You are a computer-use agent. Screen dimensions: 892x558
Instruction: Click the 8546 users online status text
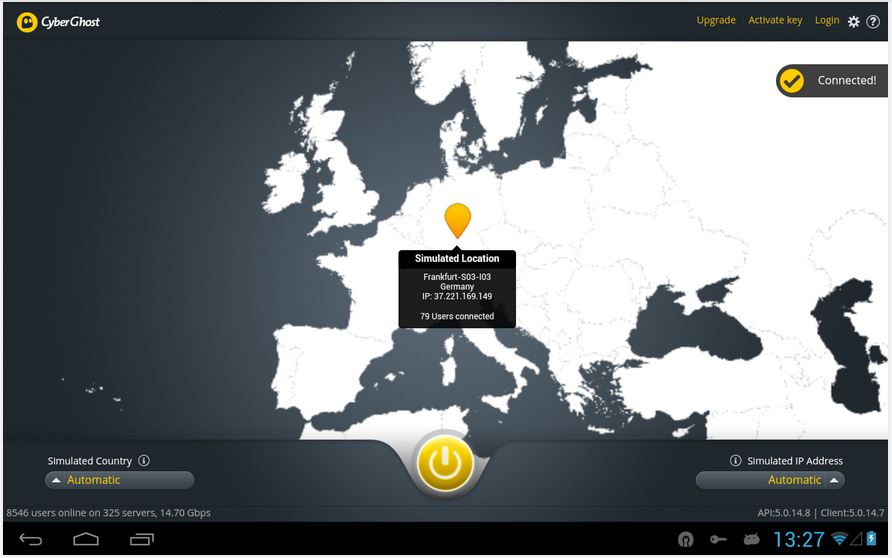pos(108,513)
